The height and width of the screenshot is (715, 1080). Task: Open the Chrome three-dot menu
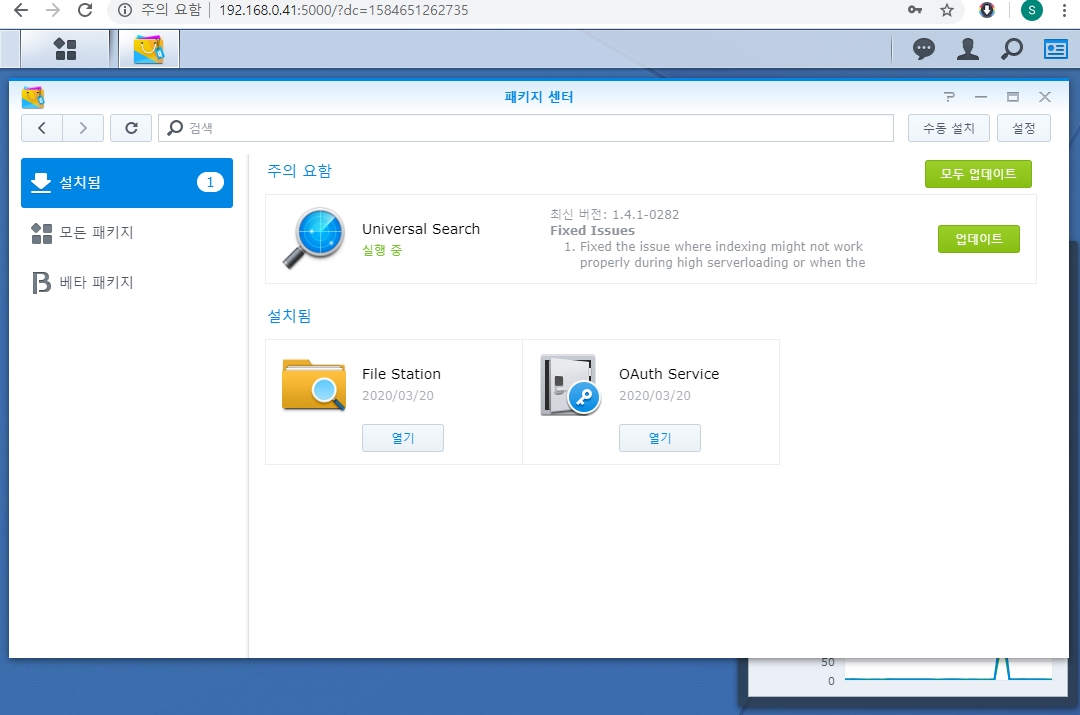(x=1065, y=10)
